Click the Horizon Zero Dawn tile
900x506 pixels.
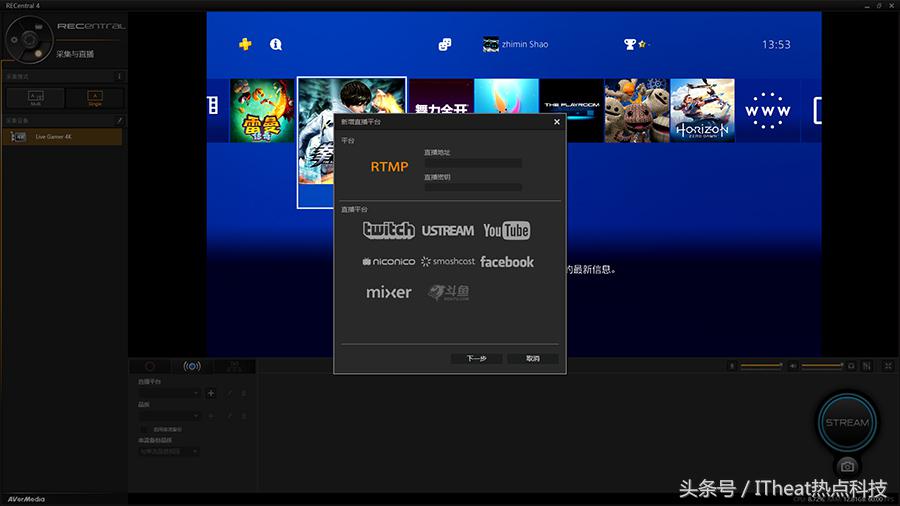(x=702, y=111)
